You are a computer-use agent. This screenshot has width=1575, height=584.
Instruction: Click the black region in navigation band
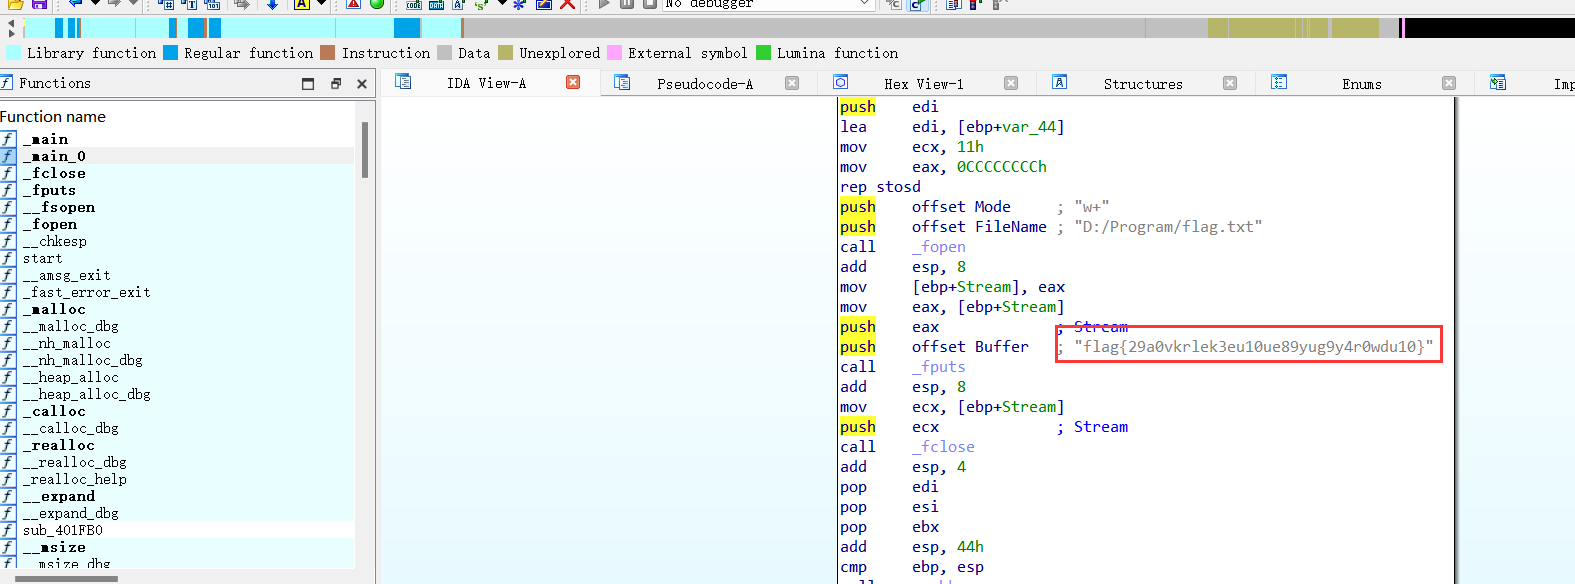[x=1489, y=28]
